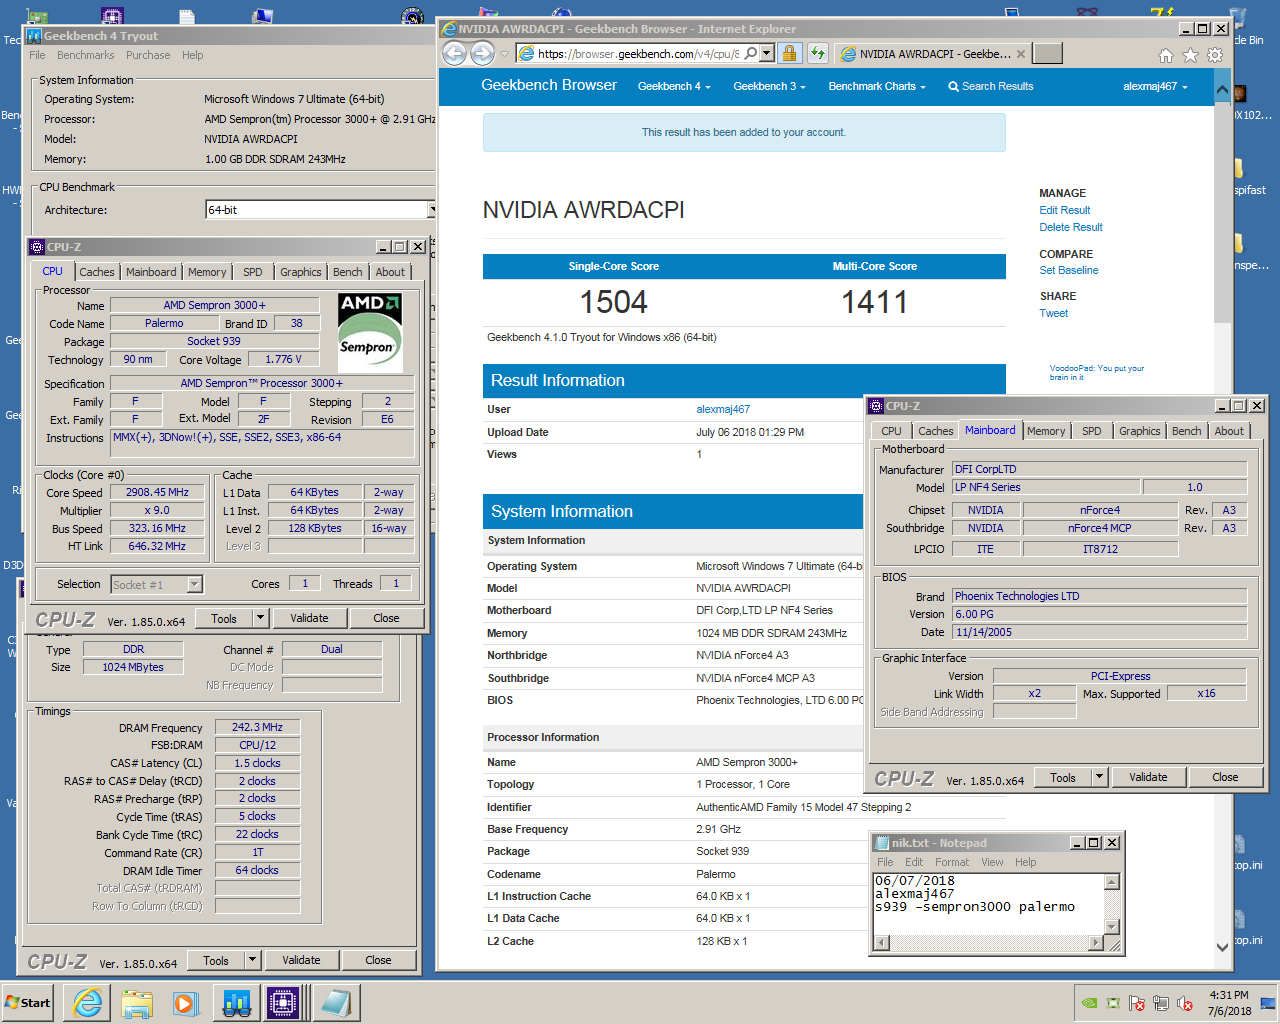This screenshot has height=1024, width=1280.
Task: Expand the Geekbench 4 navigation menu
Action: click(x=674, y=86)
